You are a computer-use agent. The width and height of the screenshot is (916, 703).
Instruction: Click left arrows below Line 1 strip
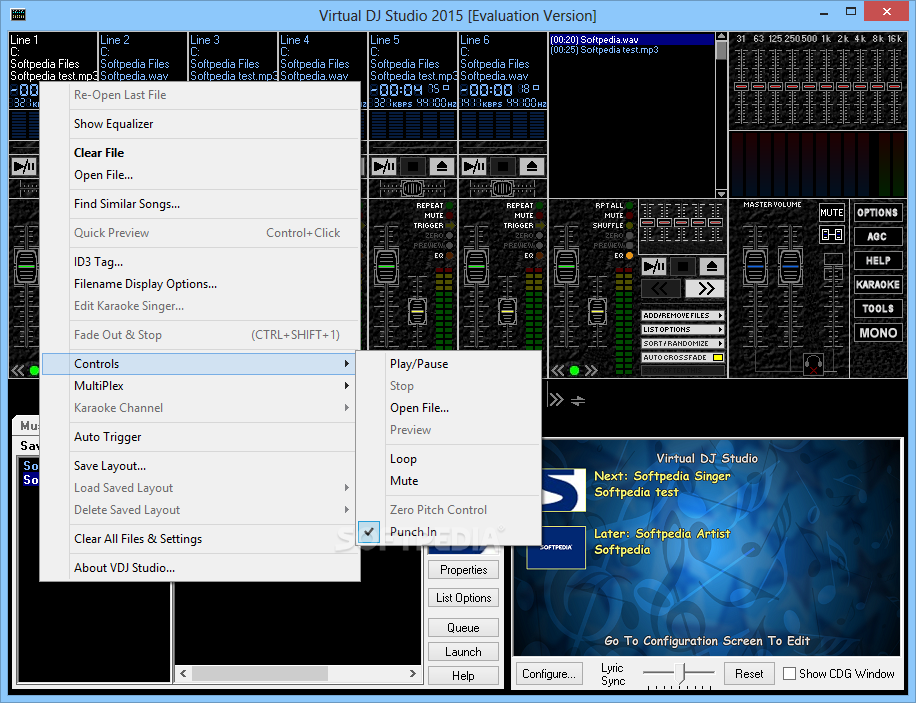(x=18, y=370)
